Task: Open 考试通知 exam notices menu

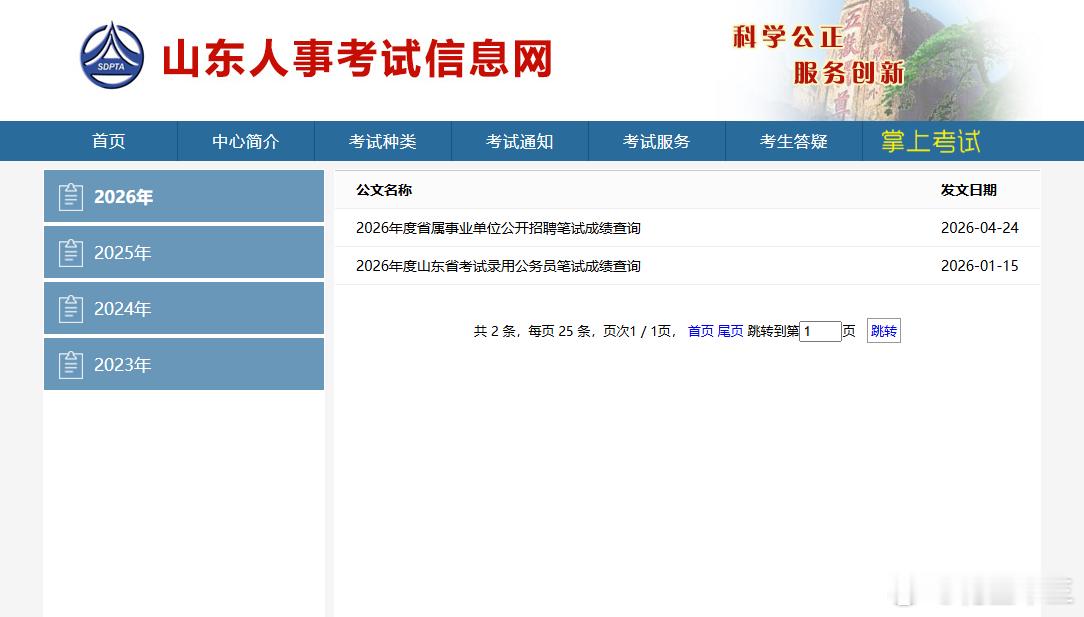Action: click(519, 141)
